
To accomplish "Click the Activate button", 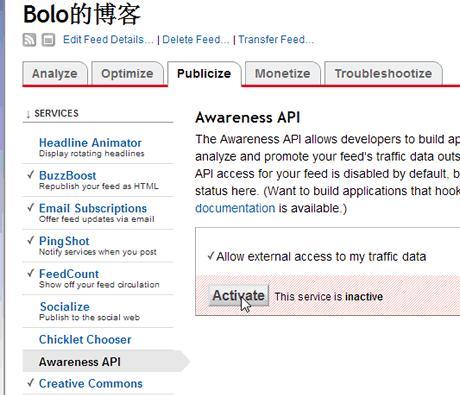I will pyautogui.click(x=239, y=295).
